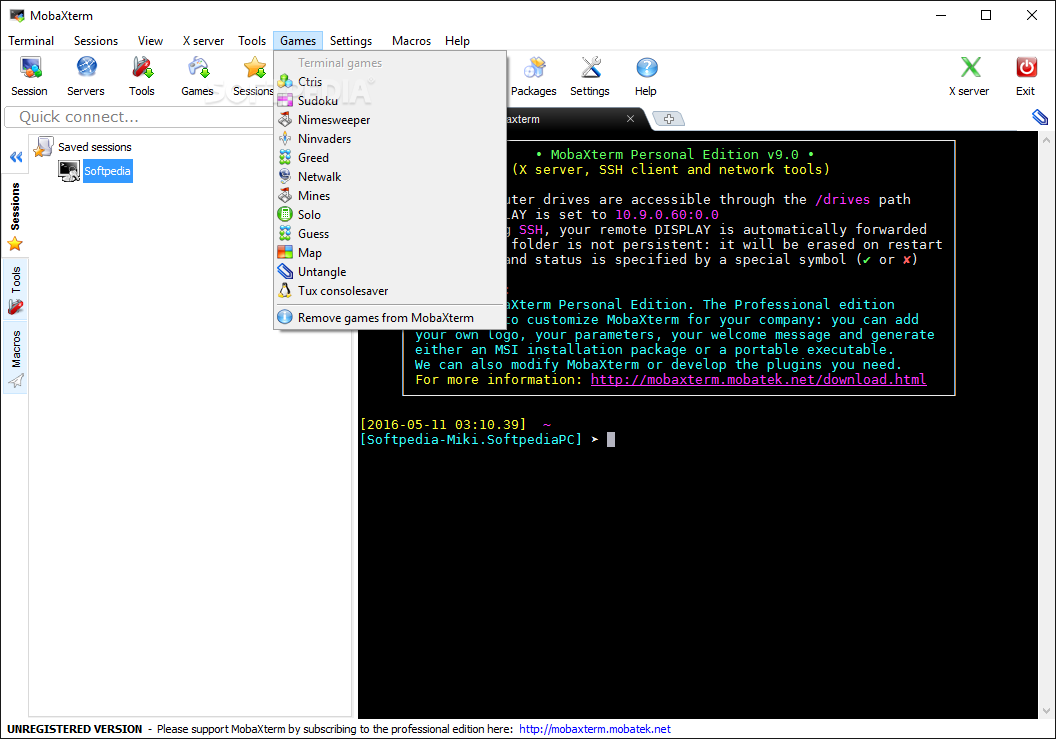The width and height of the screenshot is (1056, 739).
Task: Click the terminal scrollbar up arrow
Action: (1046, 140)
